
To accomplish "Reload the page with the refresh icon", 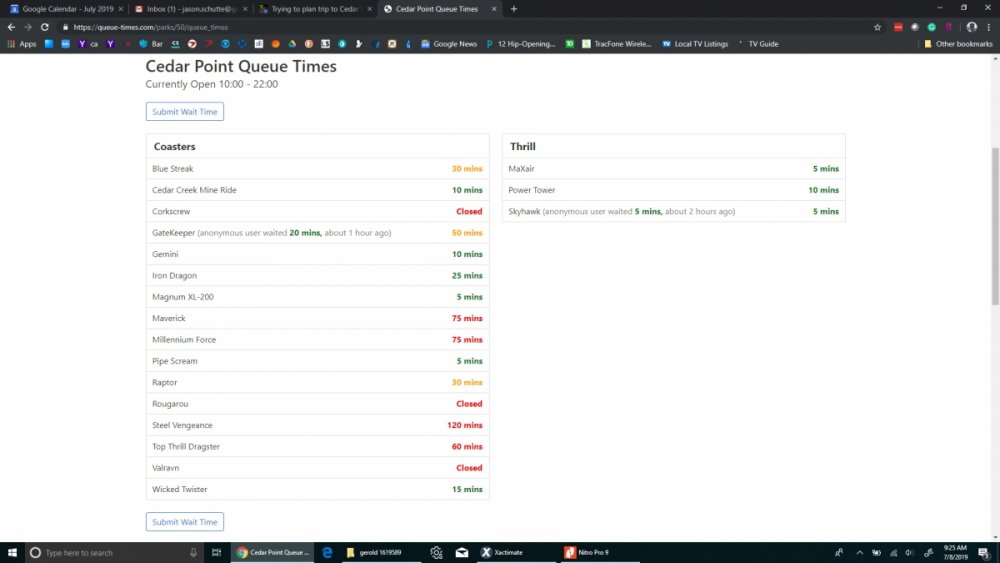I will (45, 27).
